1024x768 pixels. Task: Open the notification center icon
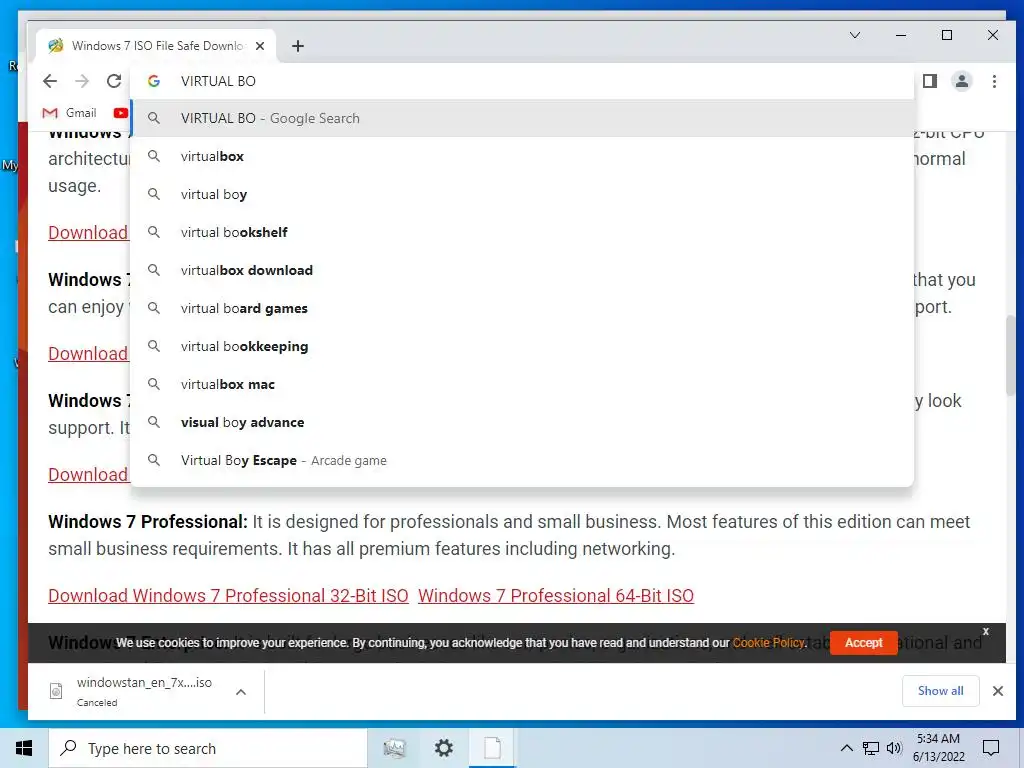pyautogui.click(x=991, y=748)
